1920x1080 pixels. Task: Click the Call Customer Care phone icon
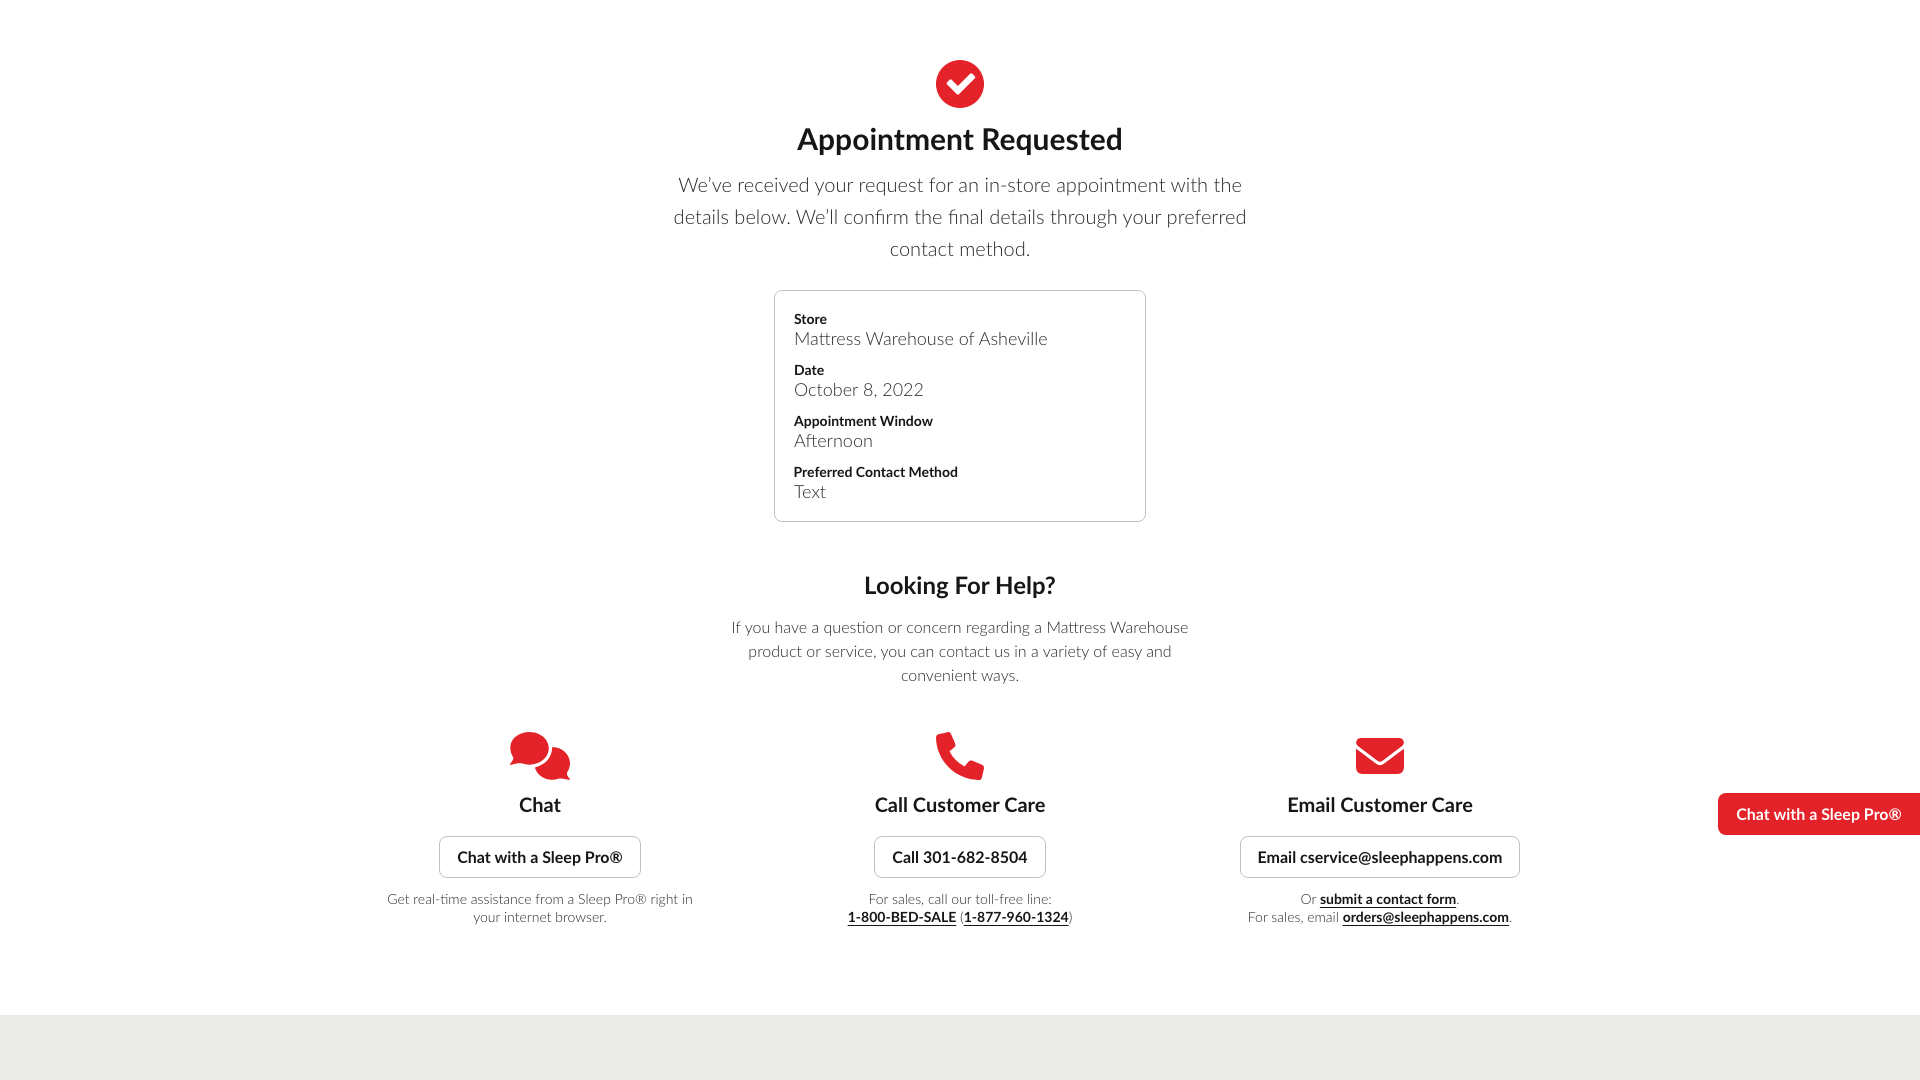coord(960,756)
